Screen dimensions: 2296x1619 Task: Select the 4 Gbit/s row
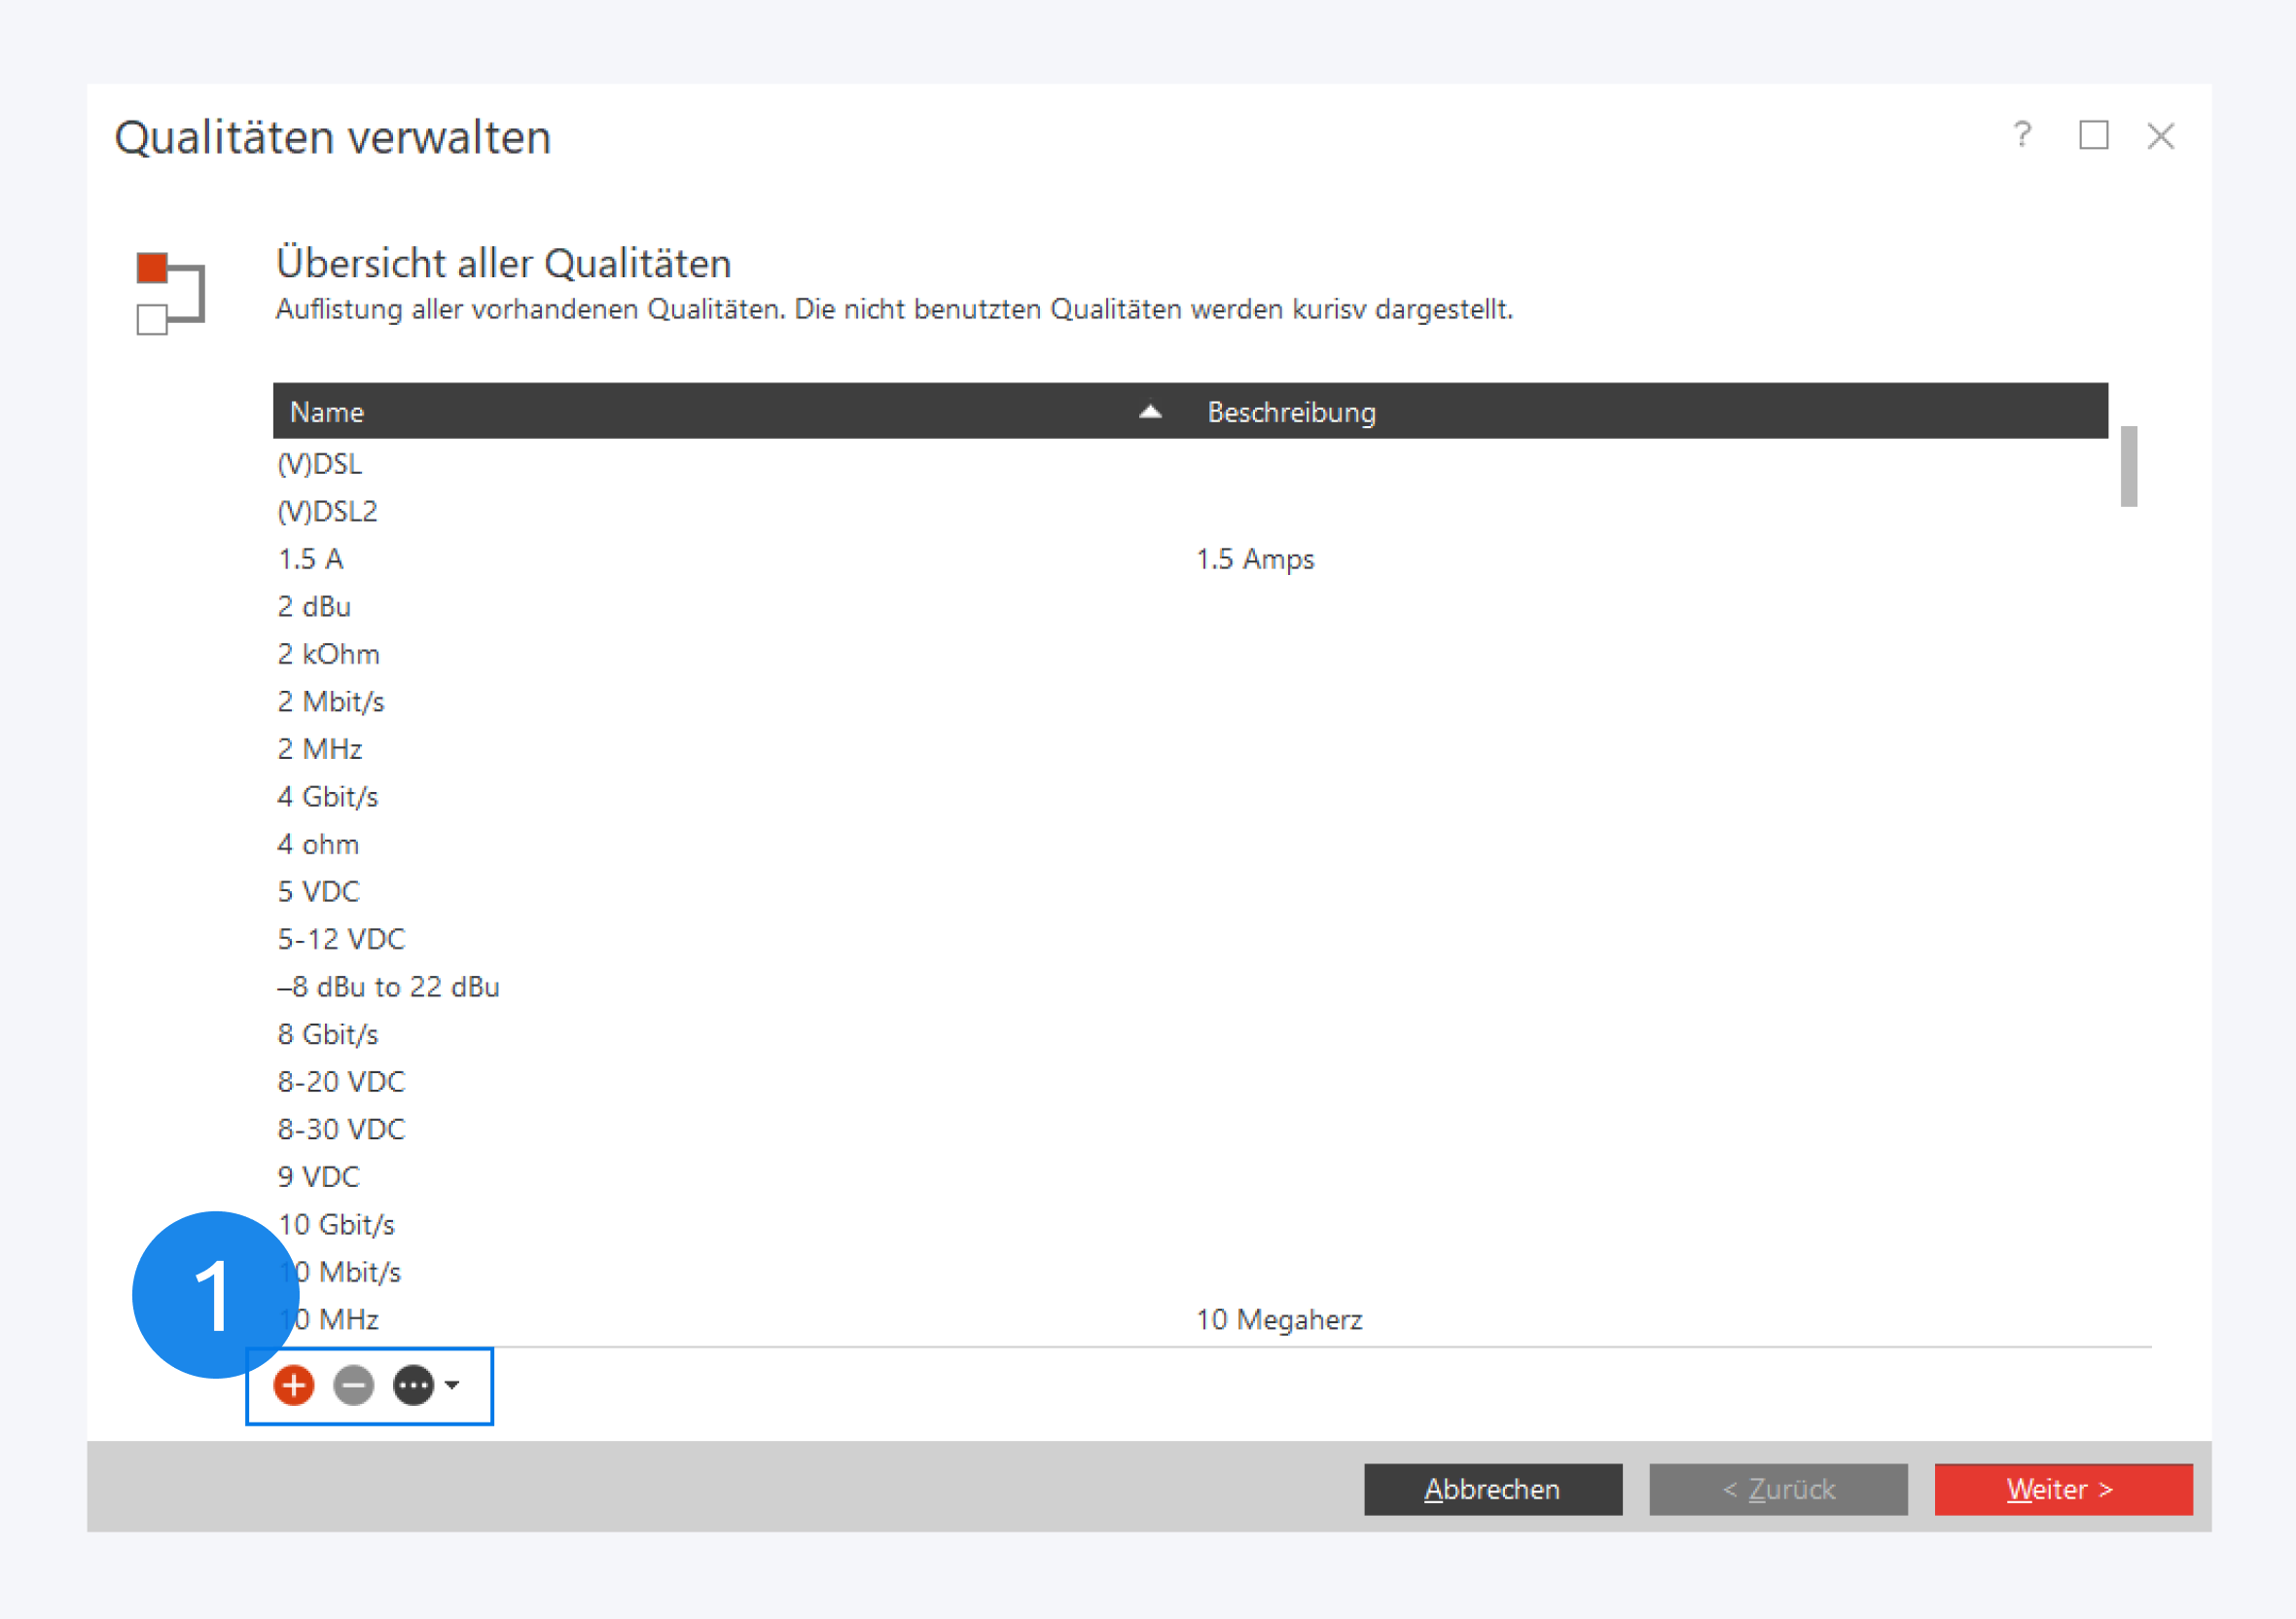(x=328, y=797)
